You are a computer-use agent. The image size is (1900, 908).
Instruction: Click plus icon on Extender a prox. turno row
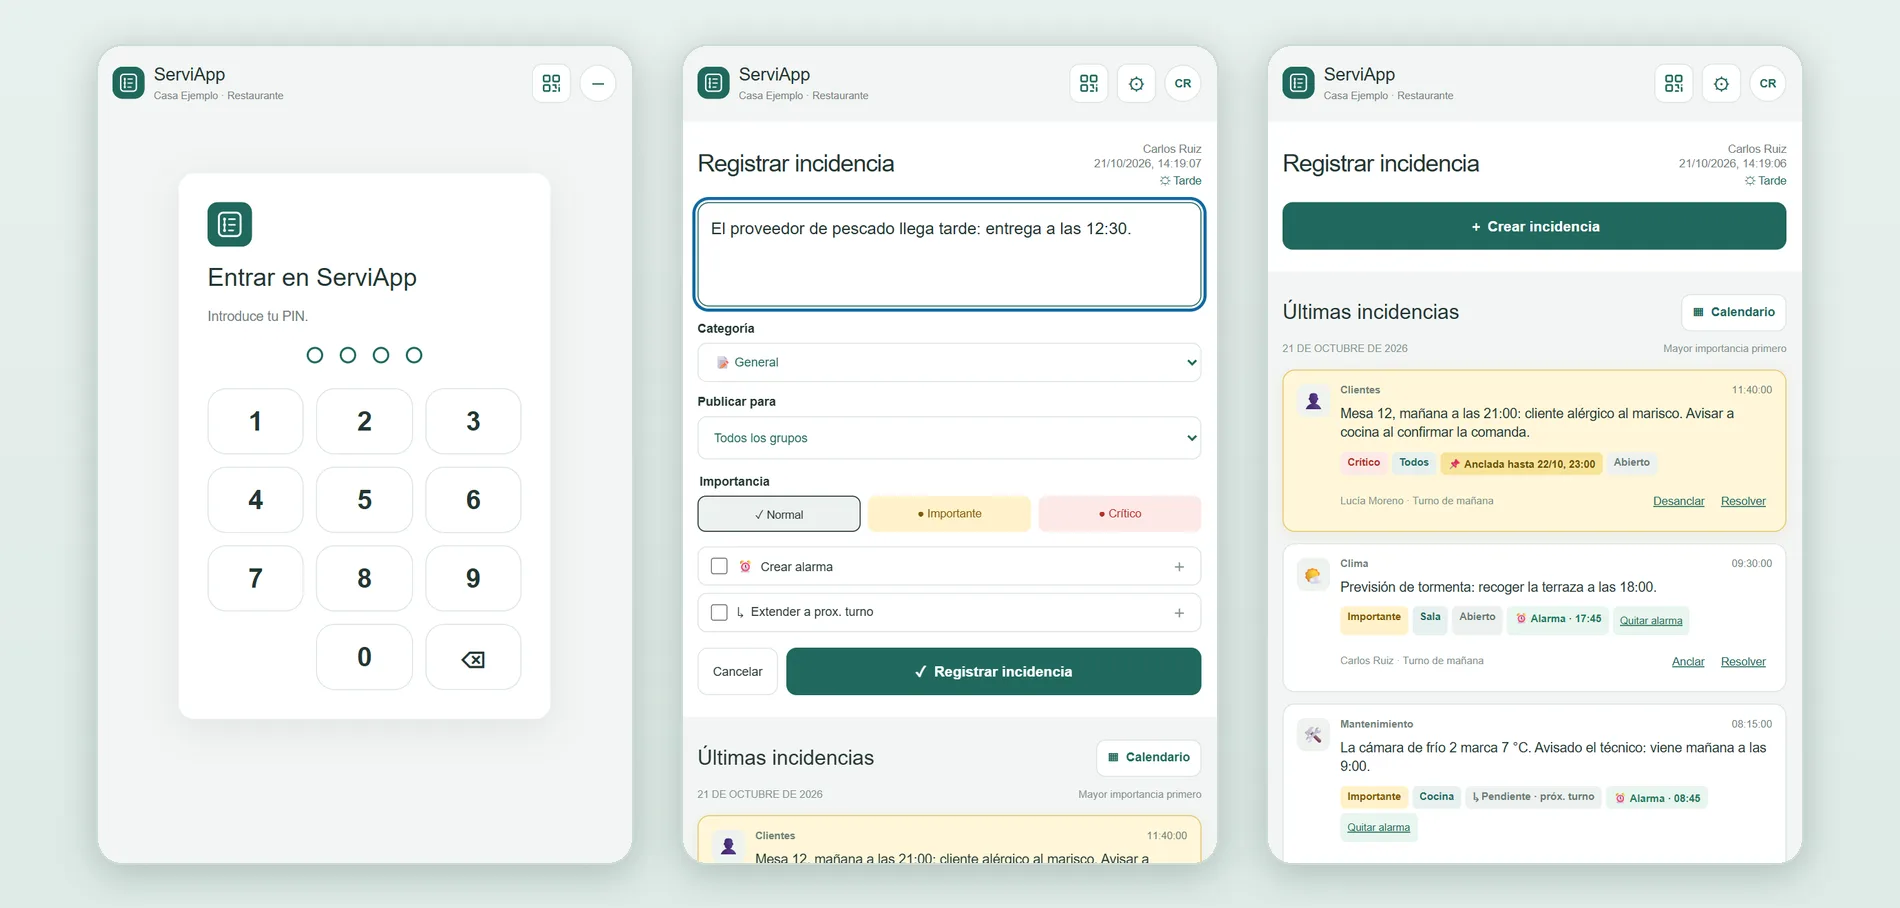[x=1179, y=612]
